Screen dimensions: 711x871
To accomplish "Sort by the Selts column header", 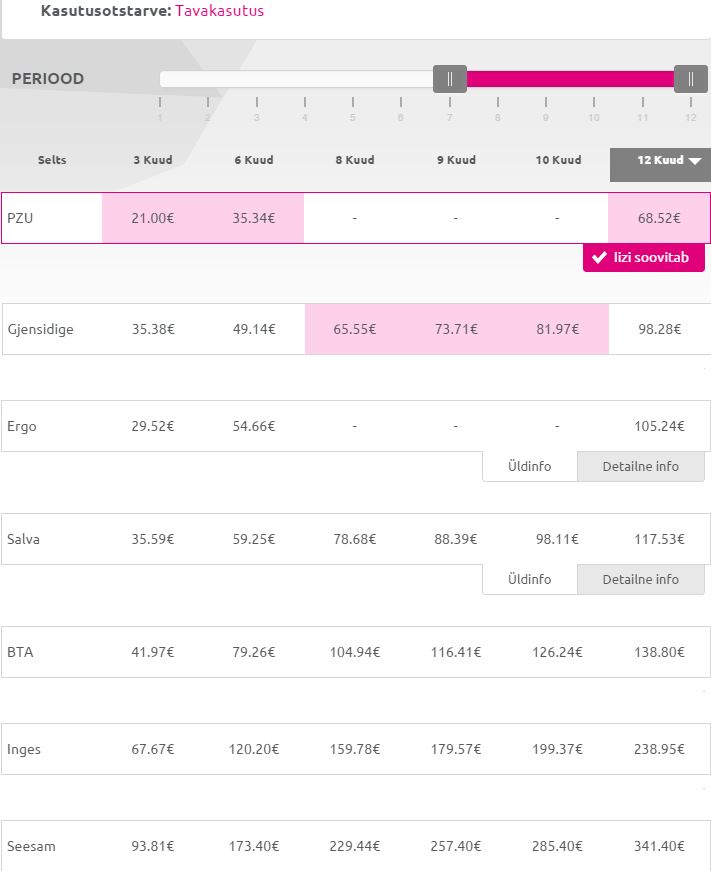I will [x=52, y=160].
